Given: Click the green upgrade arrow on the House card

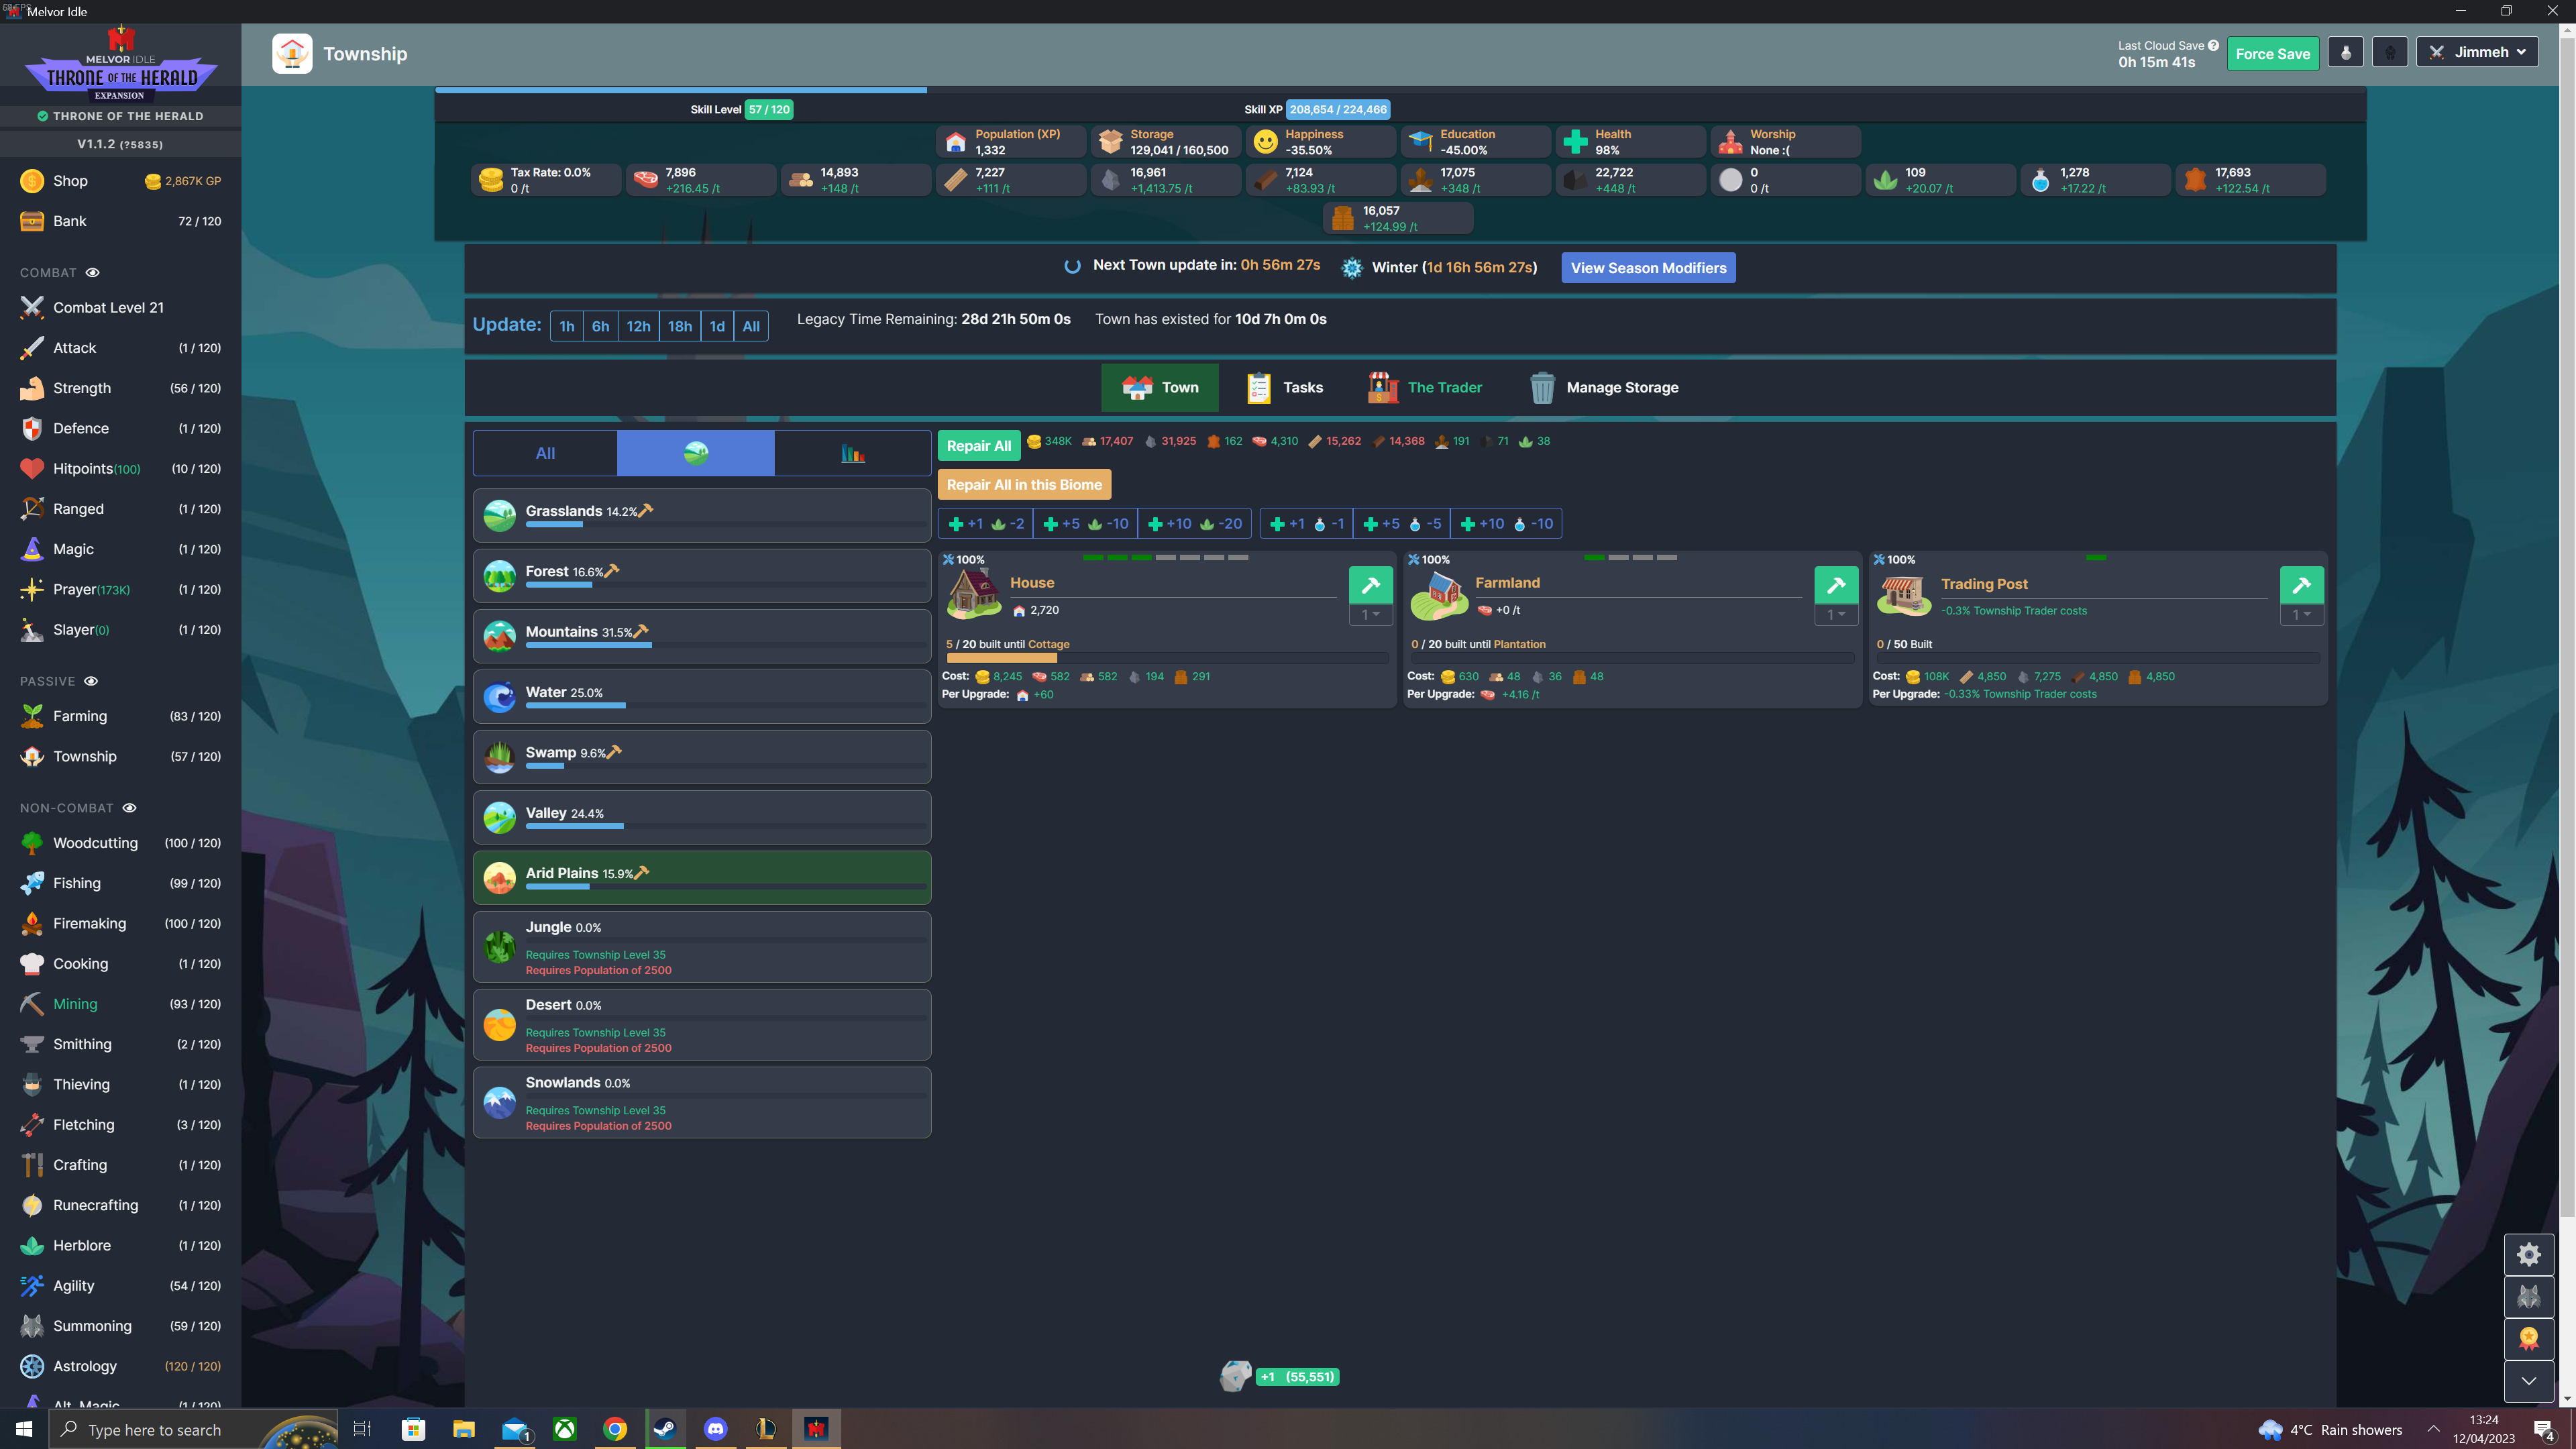Looking at the screenshot, I should click(1370, 585).
